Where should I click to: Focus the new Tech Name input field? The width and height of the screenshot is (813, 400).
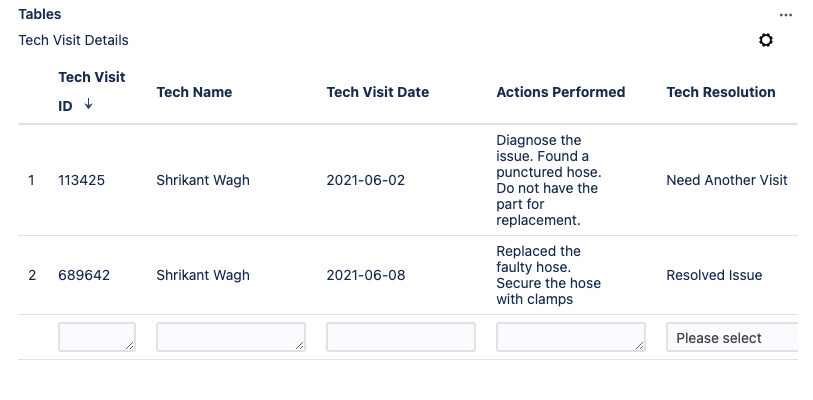(x=231, y=337)
